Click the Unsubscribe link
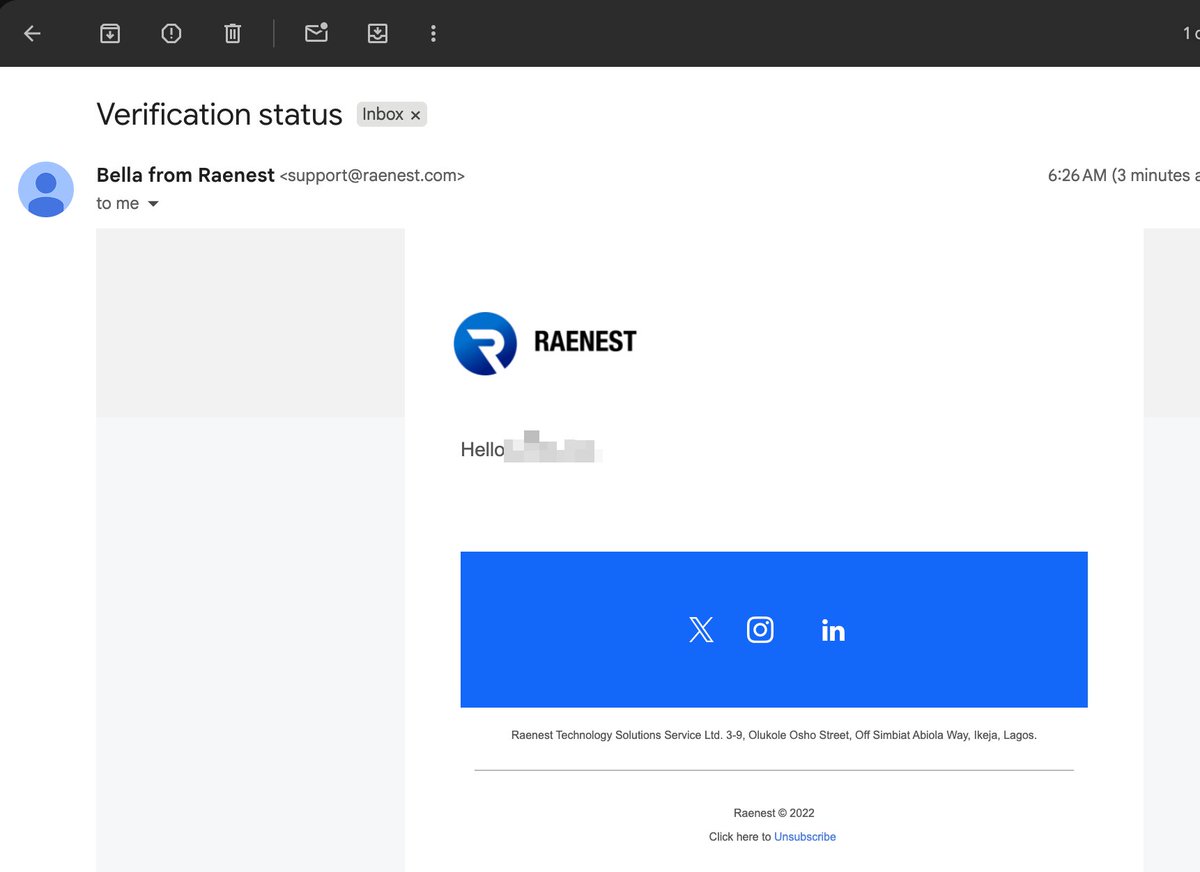Image resolution: width=1200 pixels, height=872 pixels. (805, 837)
